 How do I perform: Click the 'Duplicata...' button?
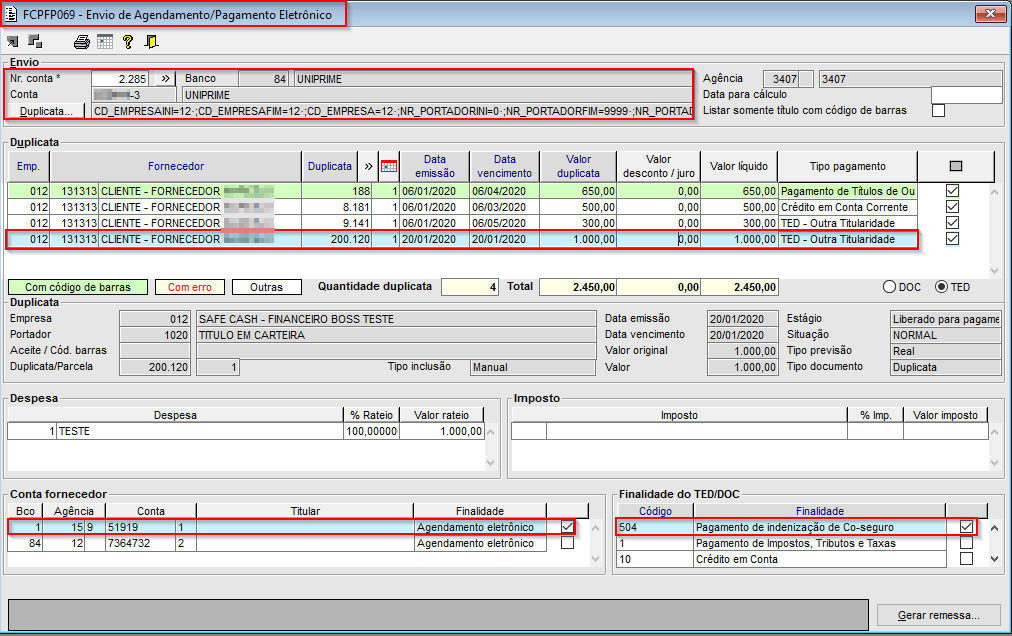[x=48, y=111]
